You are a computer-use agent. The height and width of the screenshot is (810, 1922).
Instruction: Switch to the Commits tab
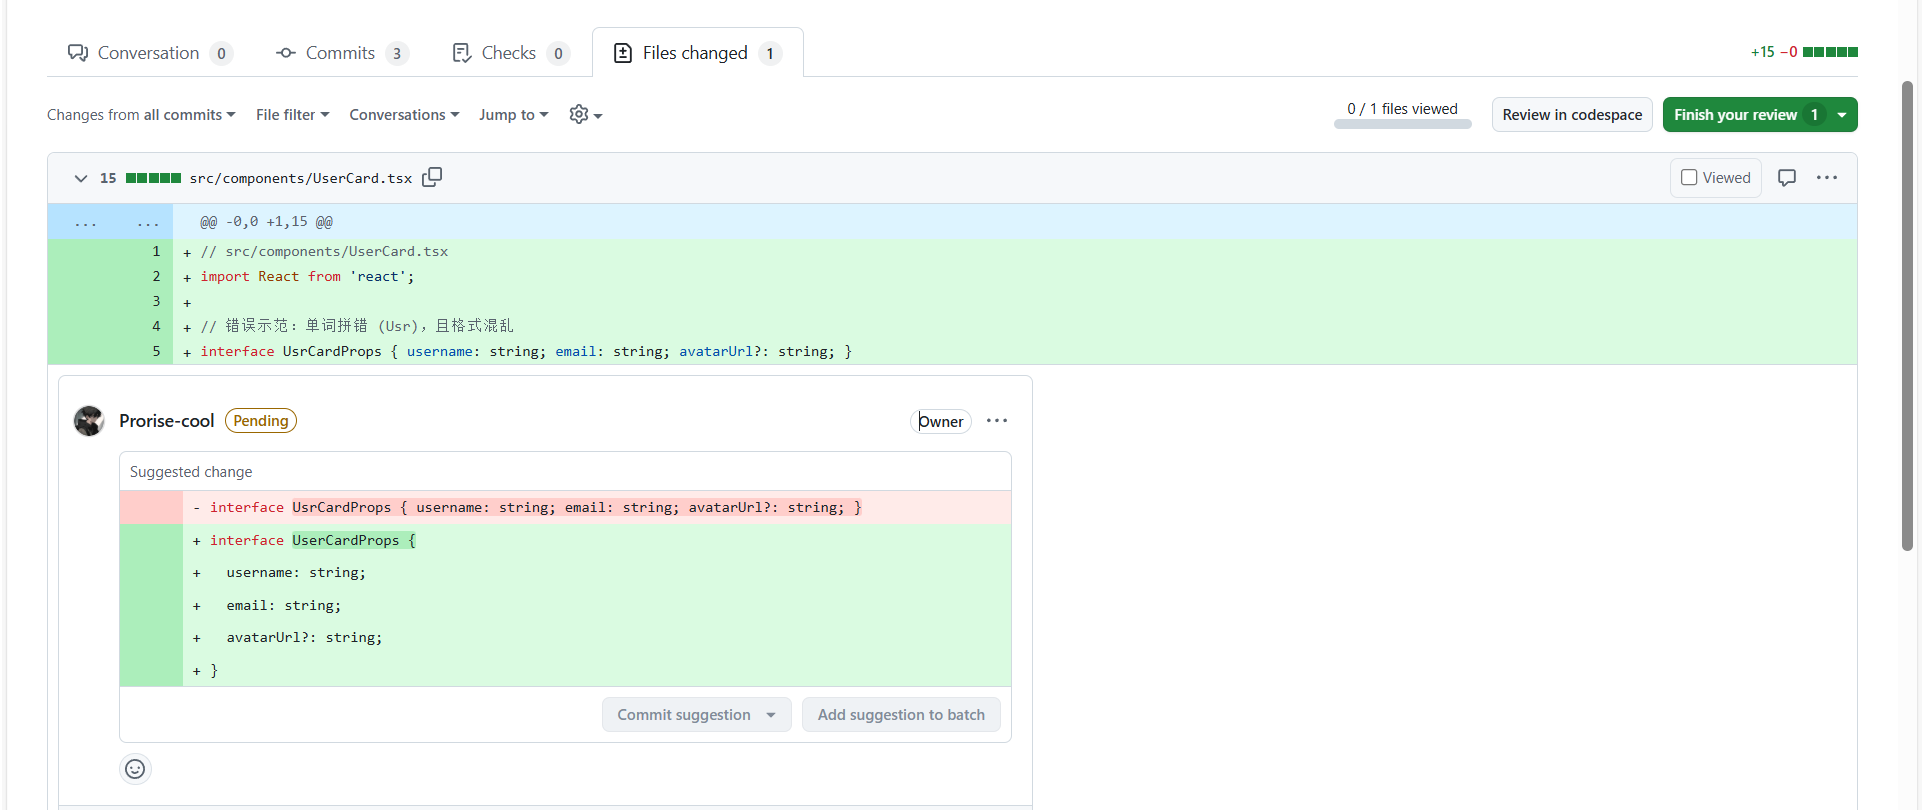[x=341, y=53]
